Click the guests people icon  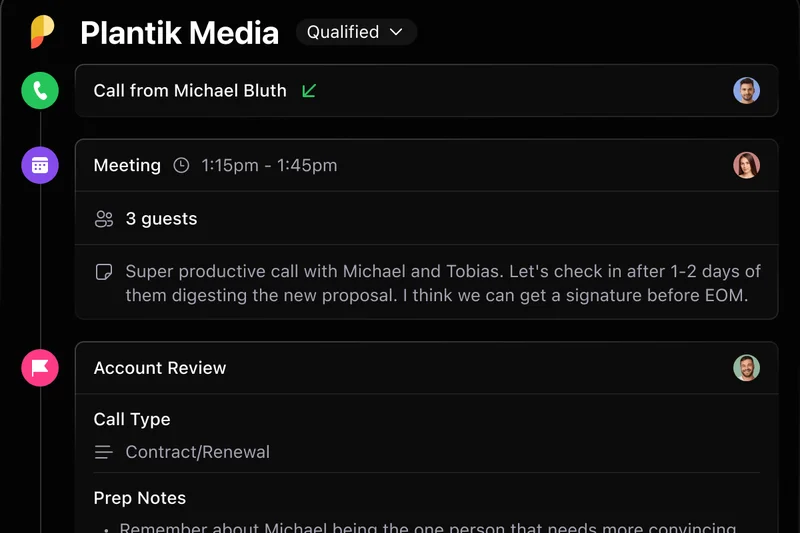104,219
